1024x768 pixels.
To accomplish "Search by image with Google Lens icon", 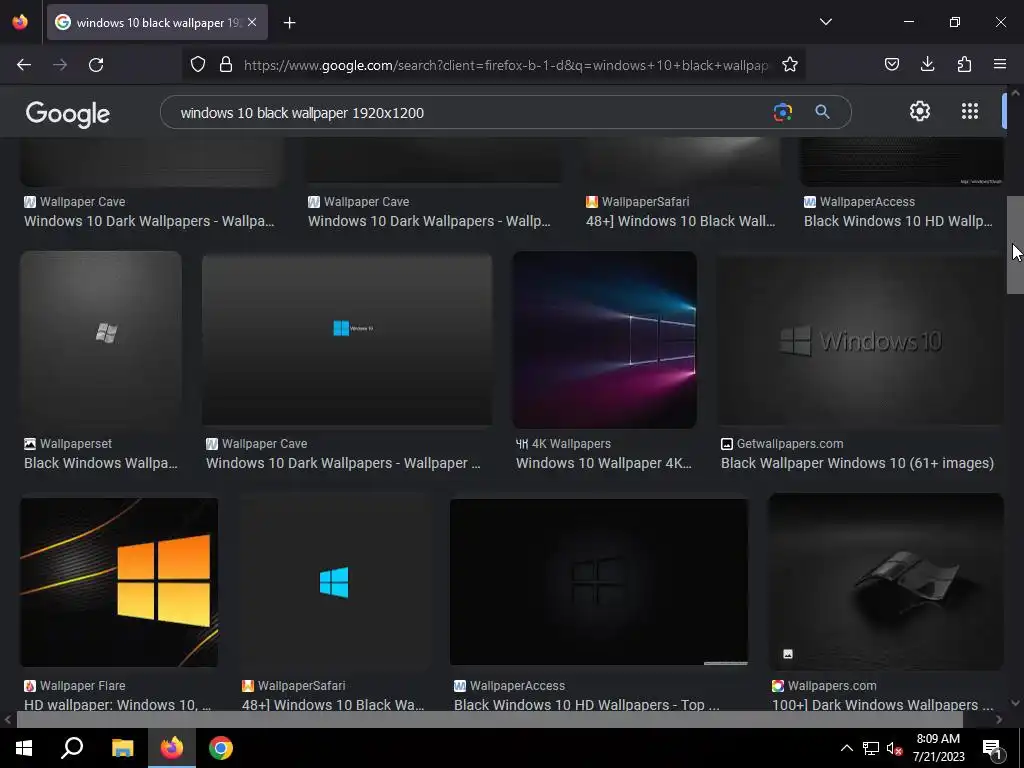I will [782, 112].
